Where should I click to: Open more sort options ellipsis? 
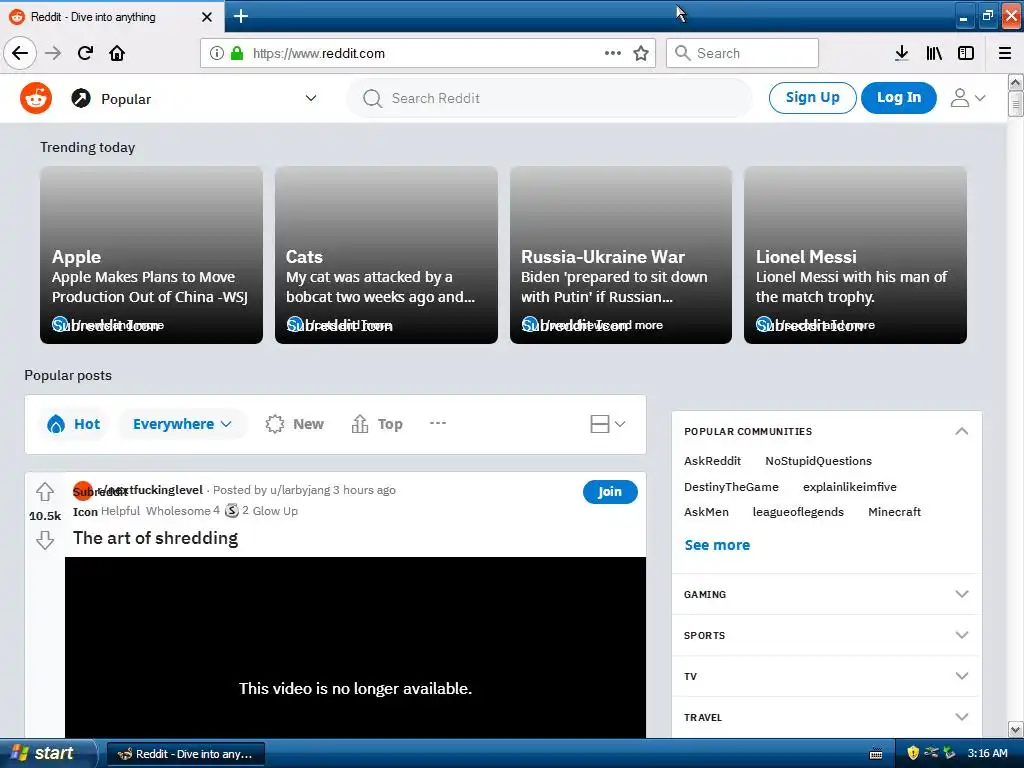point(438,423)
